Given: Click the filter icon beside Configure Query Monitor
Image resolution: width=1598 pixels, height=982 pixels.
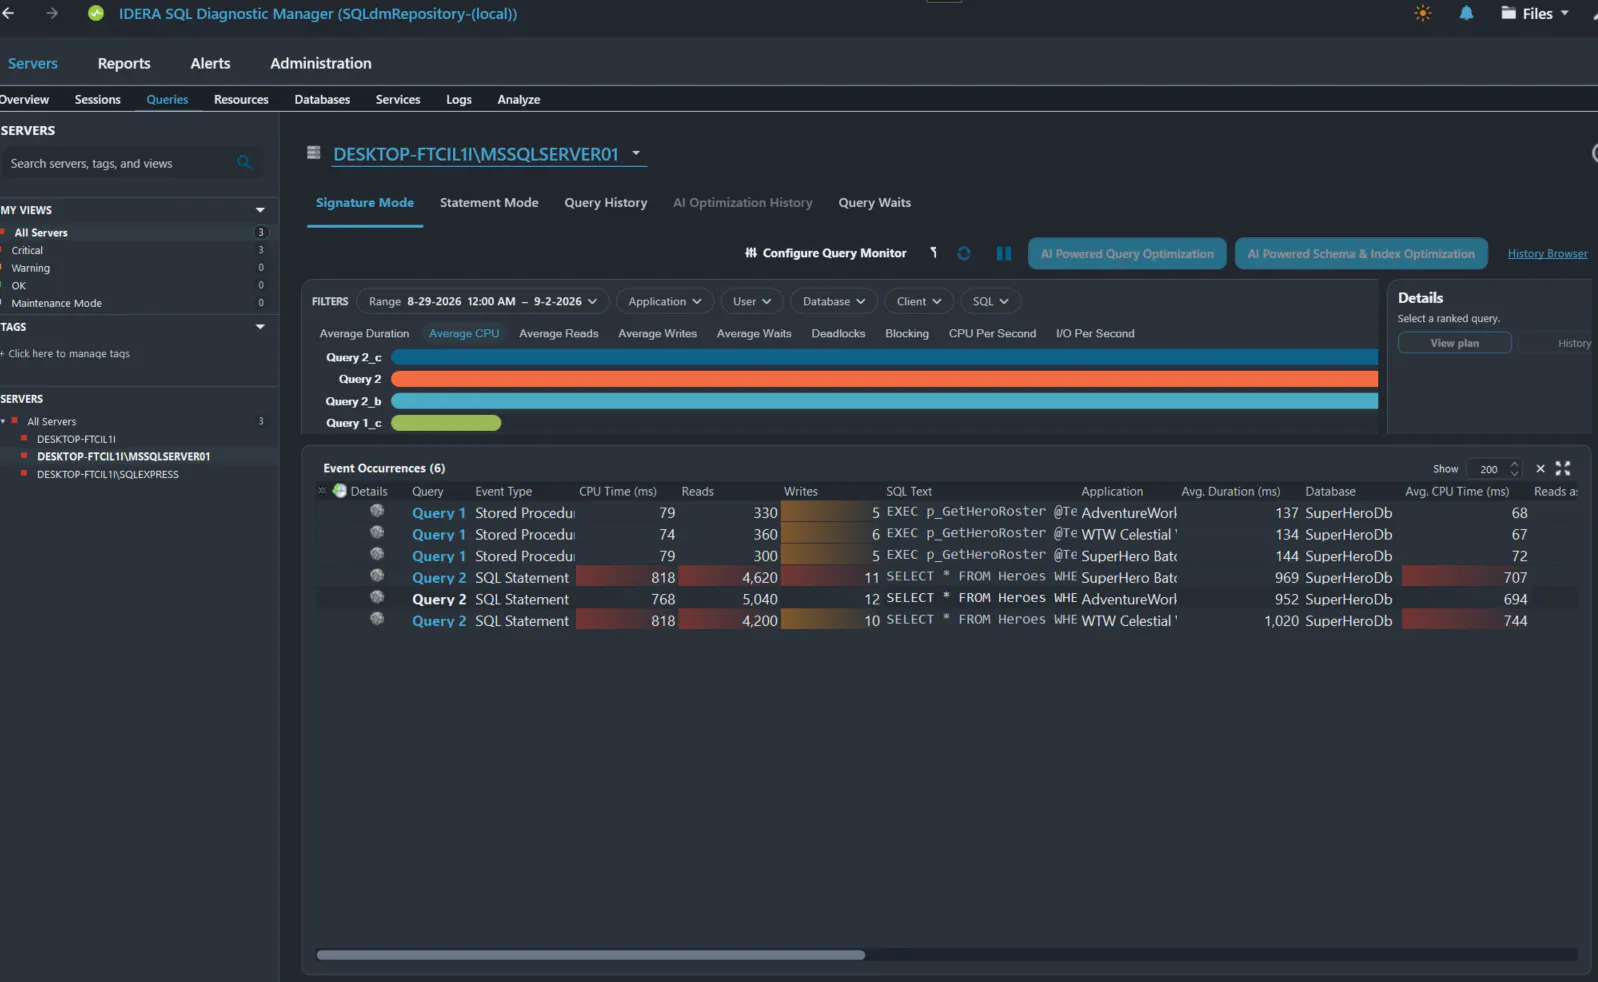Looking at the screenshot, I should coord(934,253).
